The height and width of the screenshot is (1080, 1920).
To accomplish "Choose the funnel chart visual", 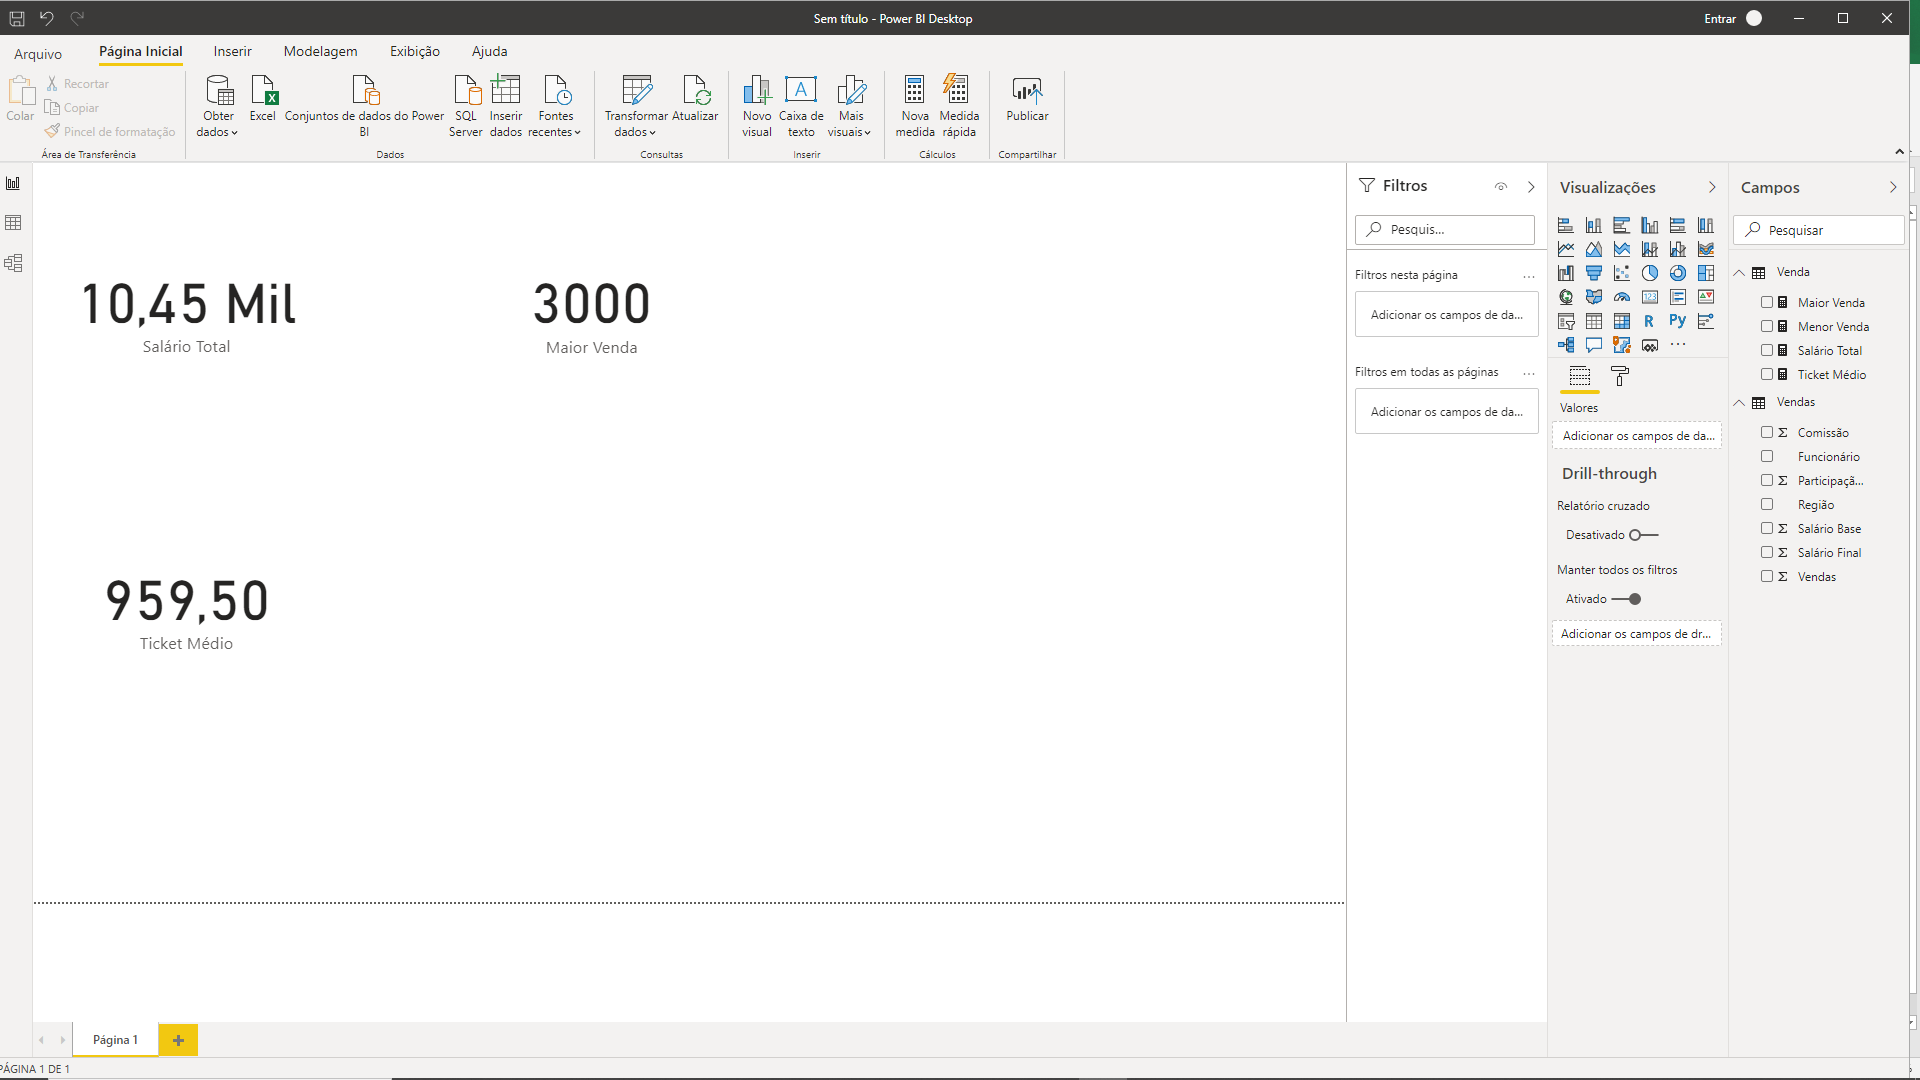I will click(1594, 273).
